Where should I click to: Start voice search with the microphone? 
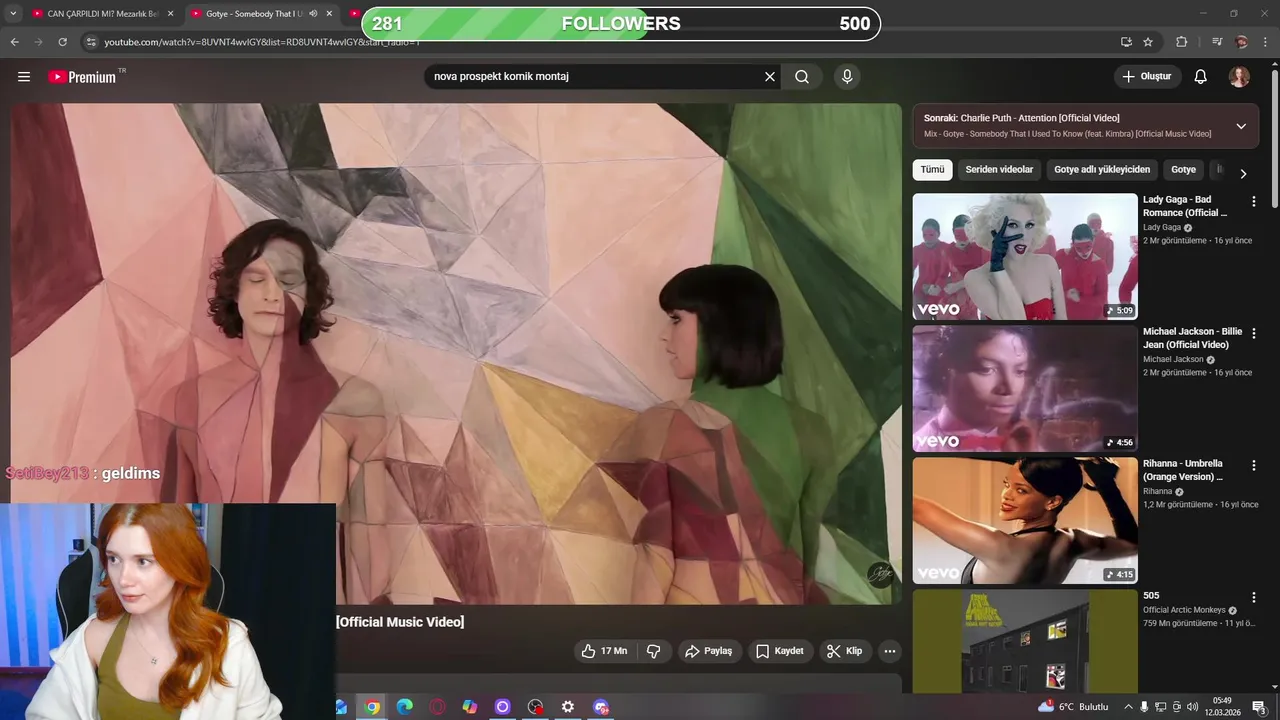[847, 77]
